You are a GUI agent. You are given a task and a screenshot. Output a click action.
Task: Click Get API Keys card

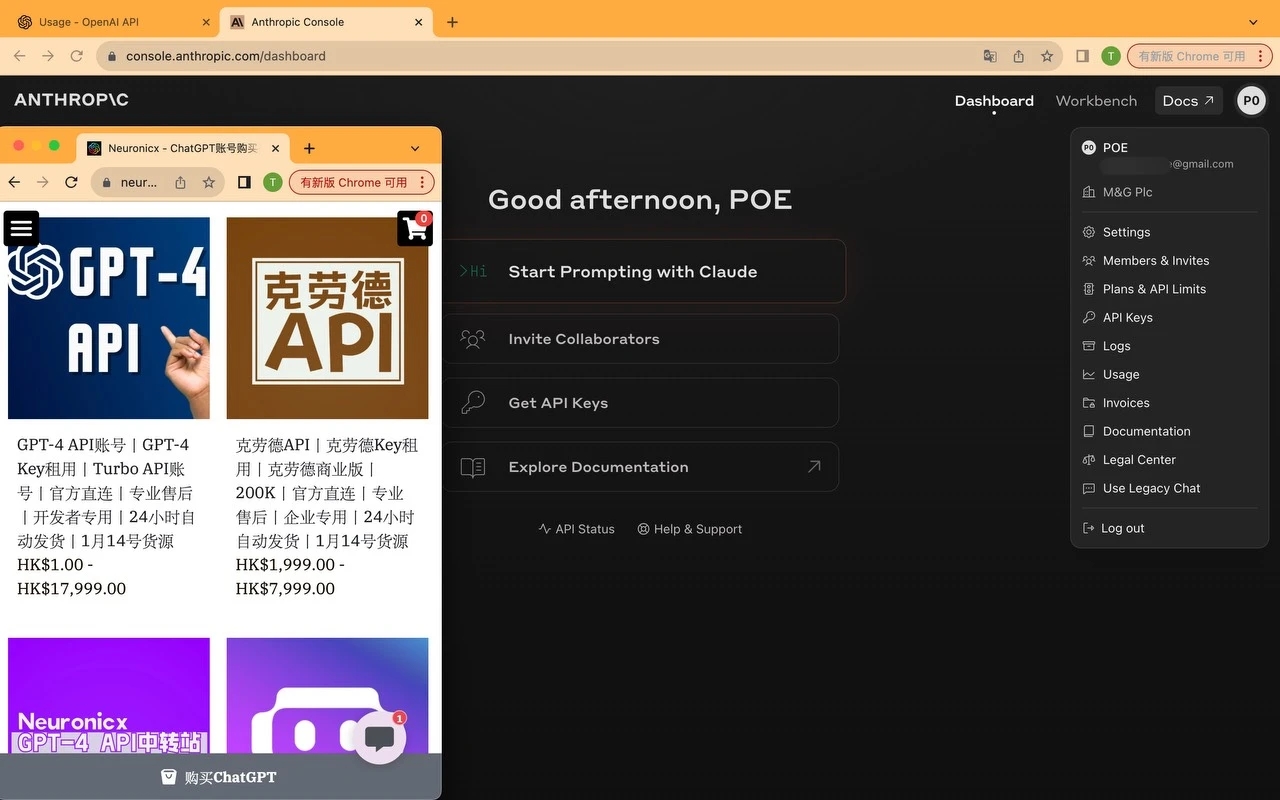pos(639,403)
